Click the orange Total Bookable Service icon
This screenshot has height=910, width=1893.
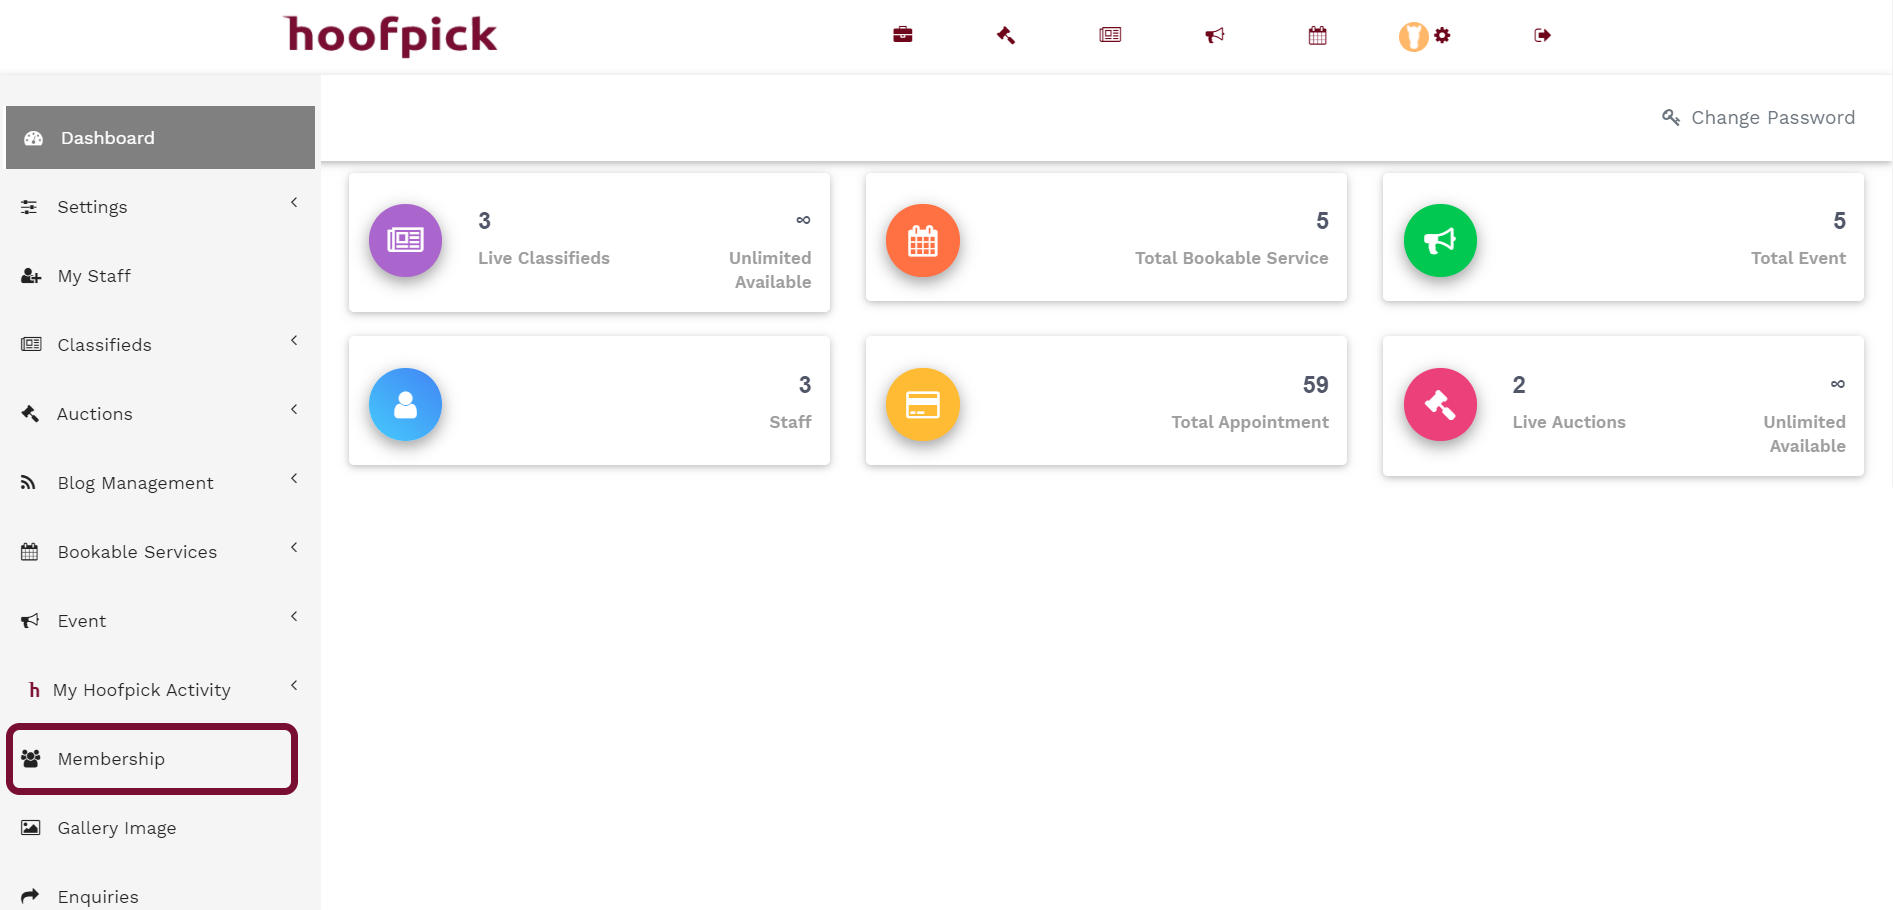pyautogui.click(x=923, y=240)
